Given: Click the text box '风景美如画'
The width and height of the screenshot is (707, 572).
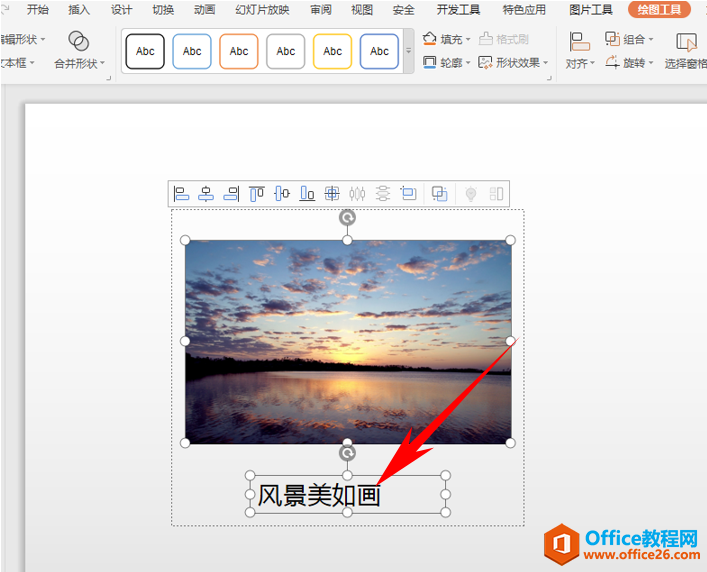Looking at the screenshot, I should (318, 495).
